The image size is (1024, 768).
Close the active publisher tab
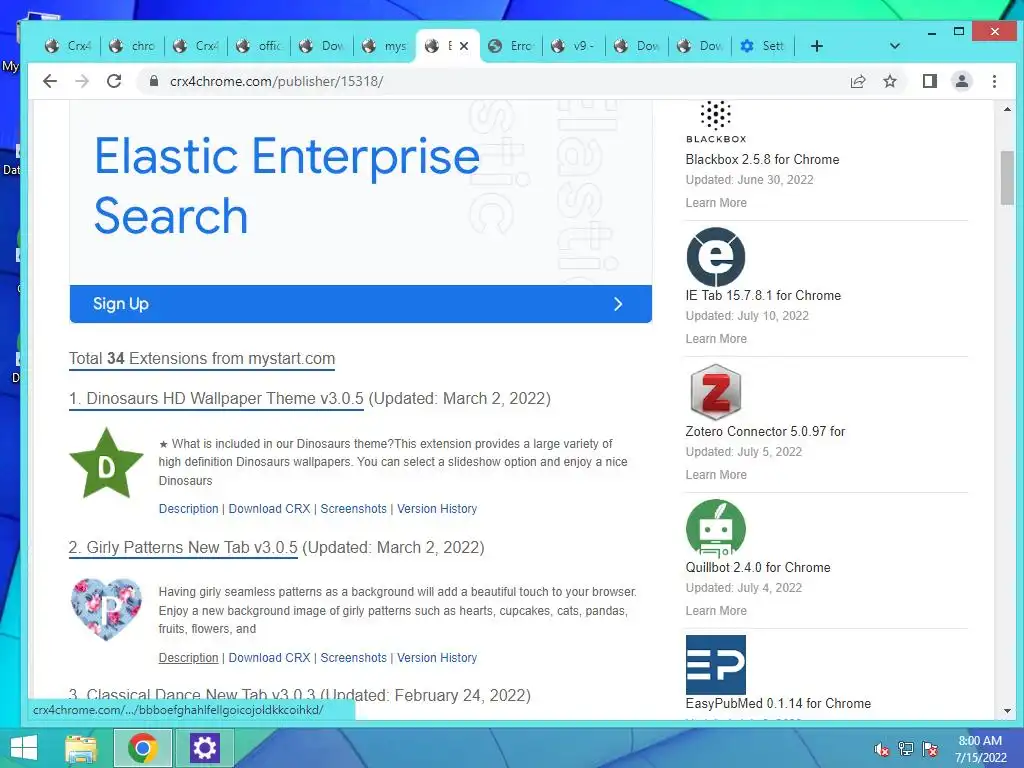point(464,46)
